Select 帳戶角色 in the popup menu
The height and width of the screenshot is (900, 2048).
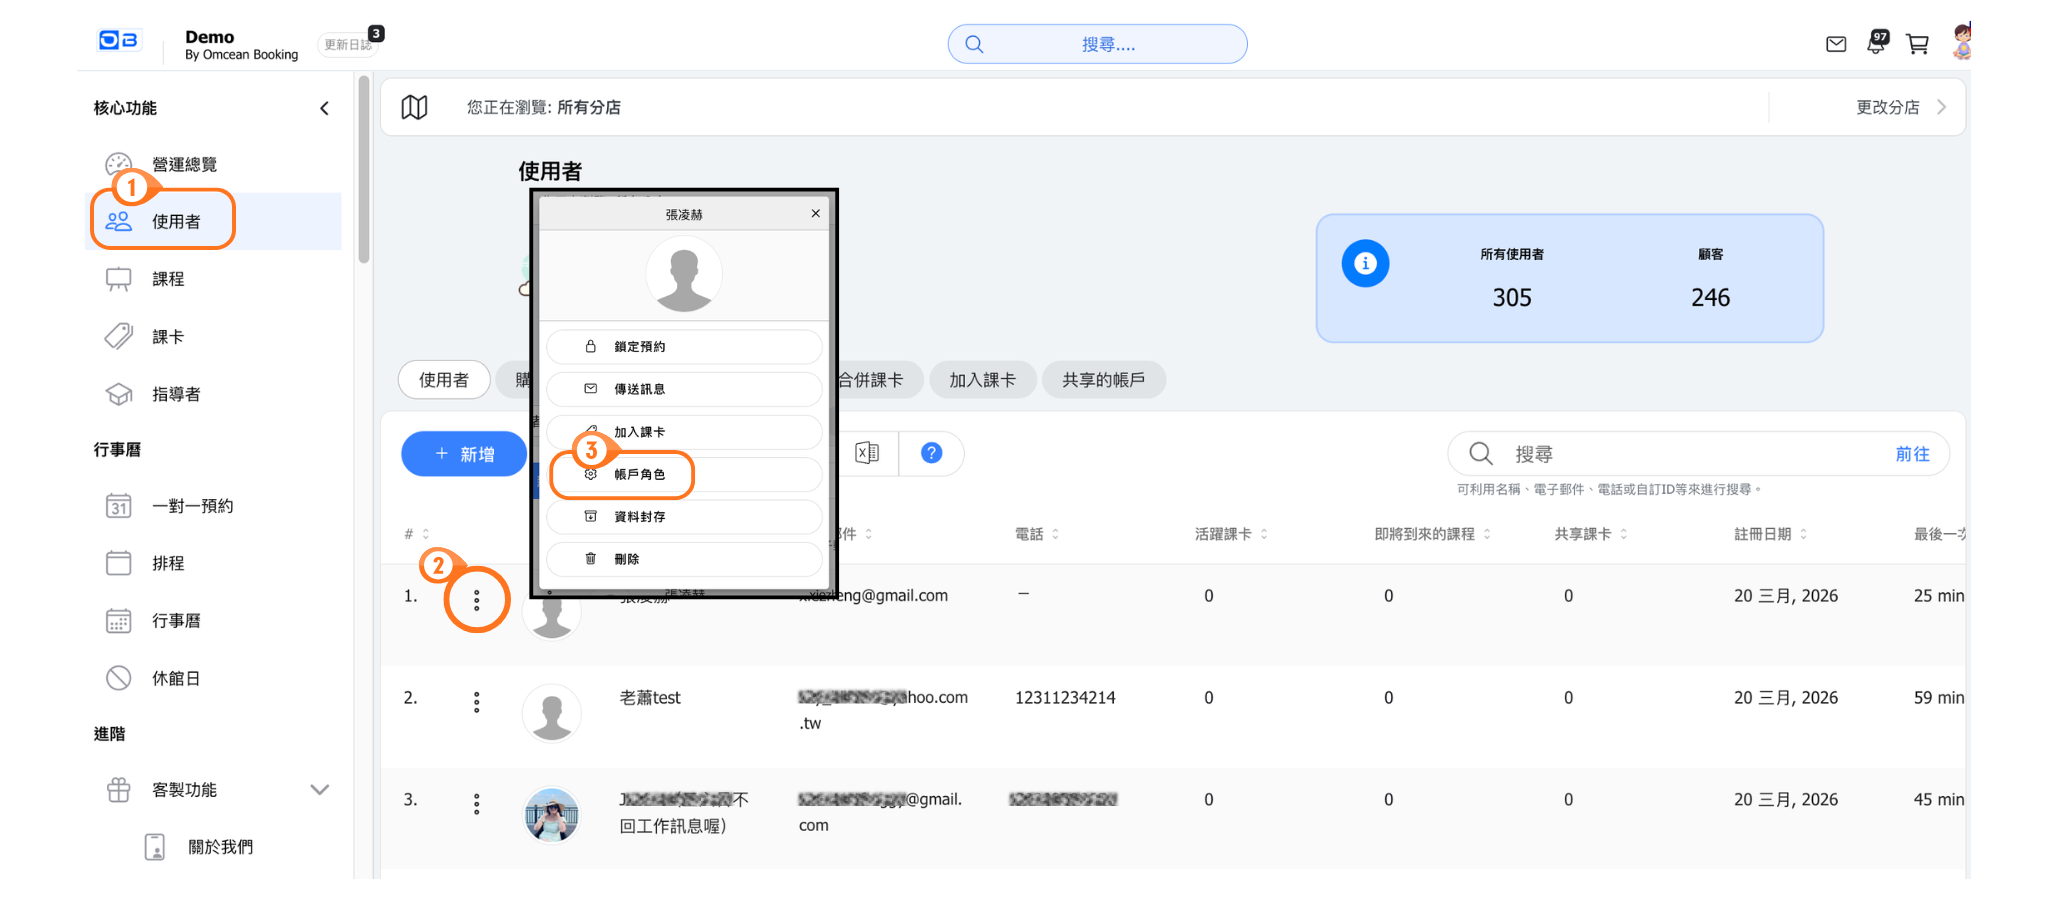[640, 474]
